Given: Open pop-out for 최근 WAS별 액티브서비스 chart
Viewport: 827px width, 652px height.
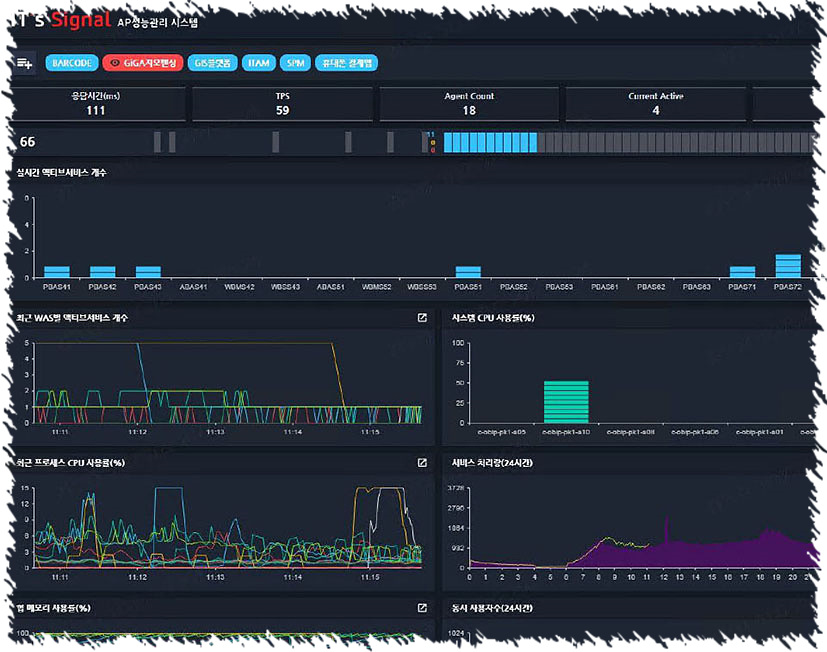Looking at the screenshot, I should pos(422,318).
